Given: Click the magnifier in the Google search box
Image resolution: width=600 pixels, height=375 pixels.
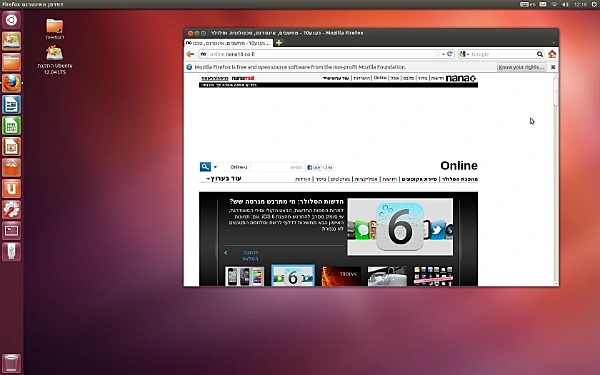Looking at the screenshot, I should click(x=540, y=54).
